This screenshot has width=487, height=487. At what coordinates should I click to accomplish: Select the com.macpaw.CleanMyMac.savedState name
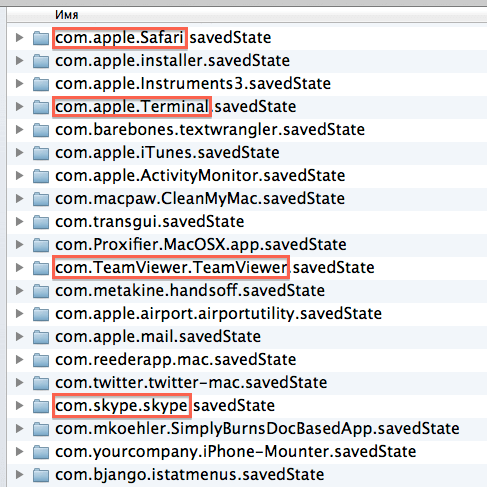pos(200,199)
